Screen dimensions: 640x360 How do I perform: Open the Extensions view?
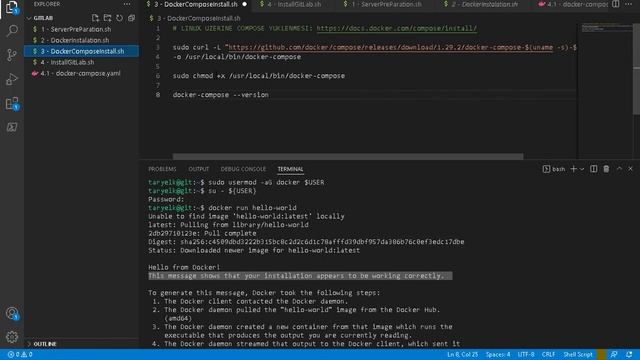(12, 104)
